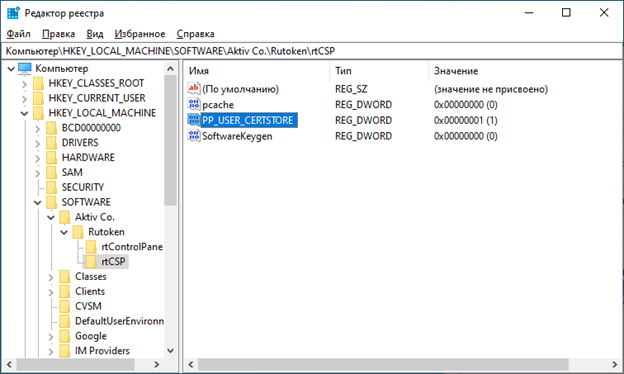Click HARDWARE folder icon
The width and height of the screenshot is (624, 374).
click(51, 158)
